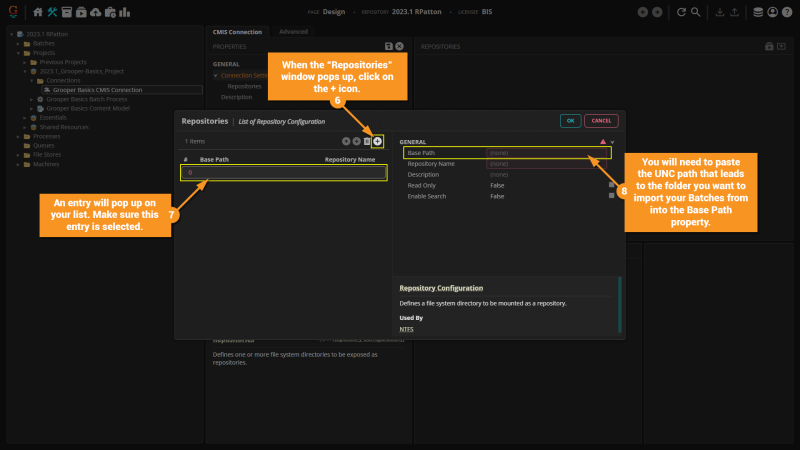Collapse the Connection Settings property group
This screenshot has height=450, width=800.
point(216,76)
